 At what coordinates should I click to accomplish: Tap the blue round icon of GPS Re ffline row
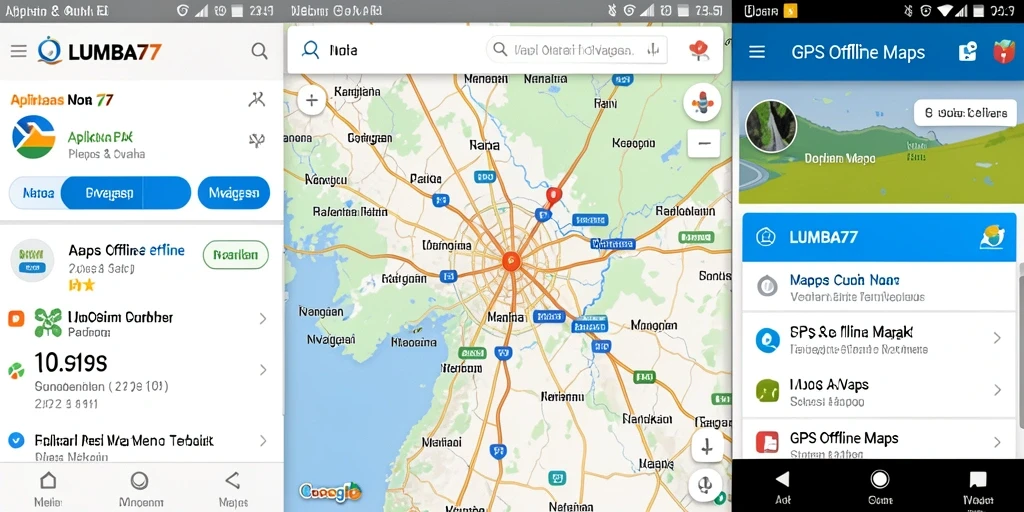point(767,340)
